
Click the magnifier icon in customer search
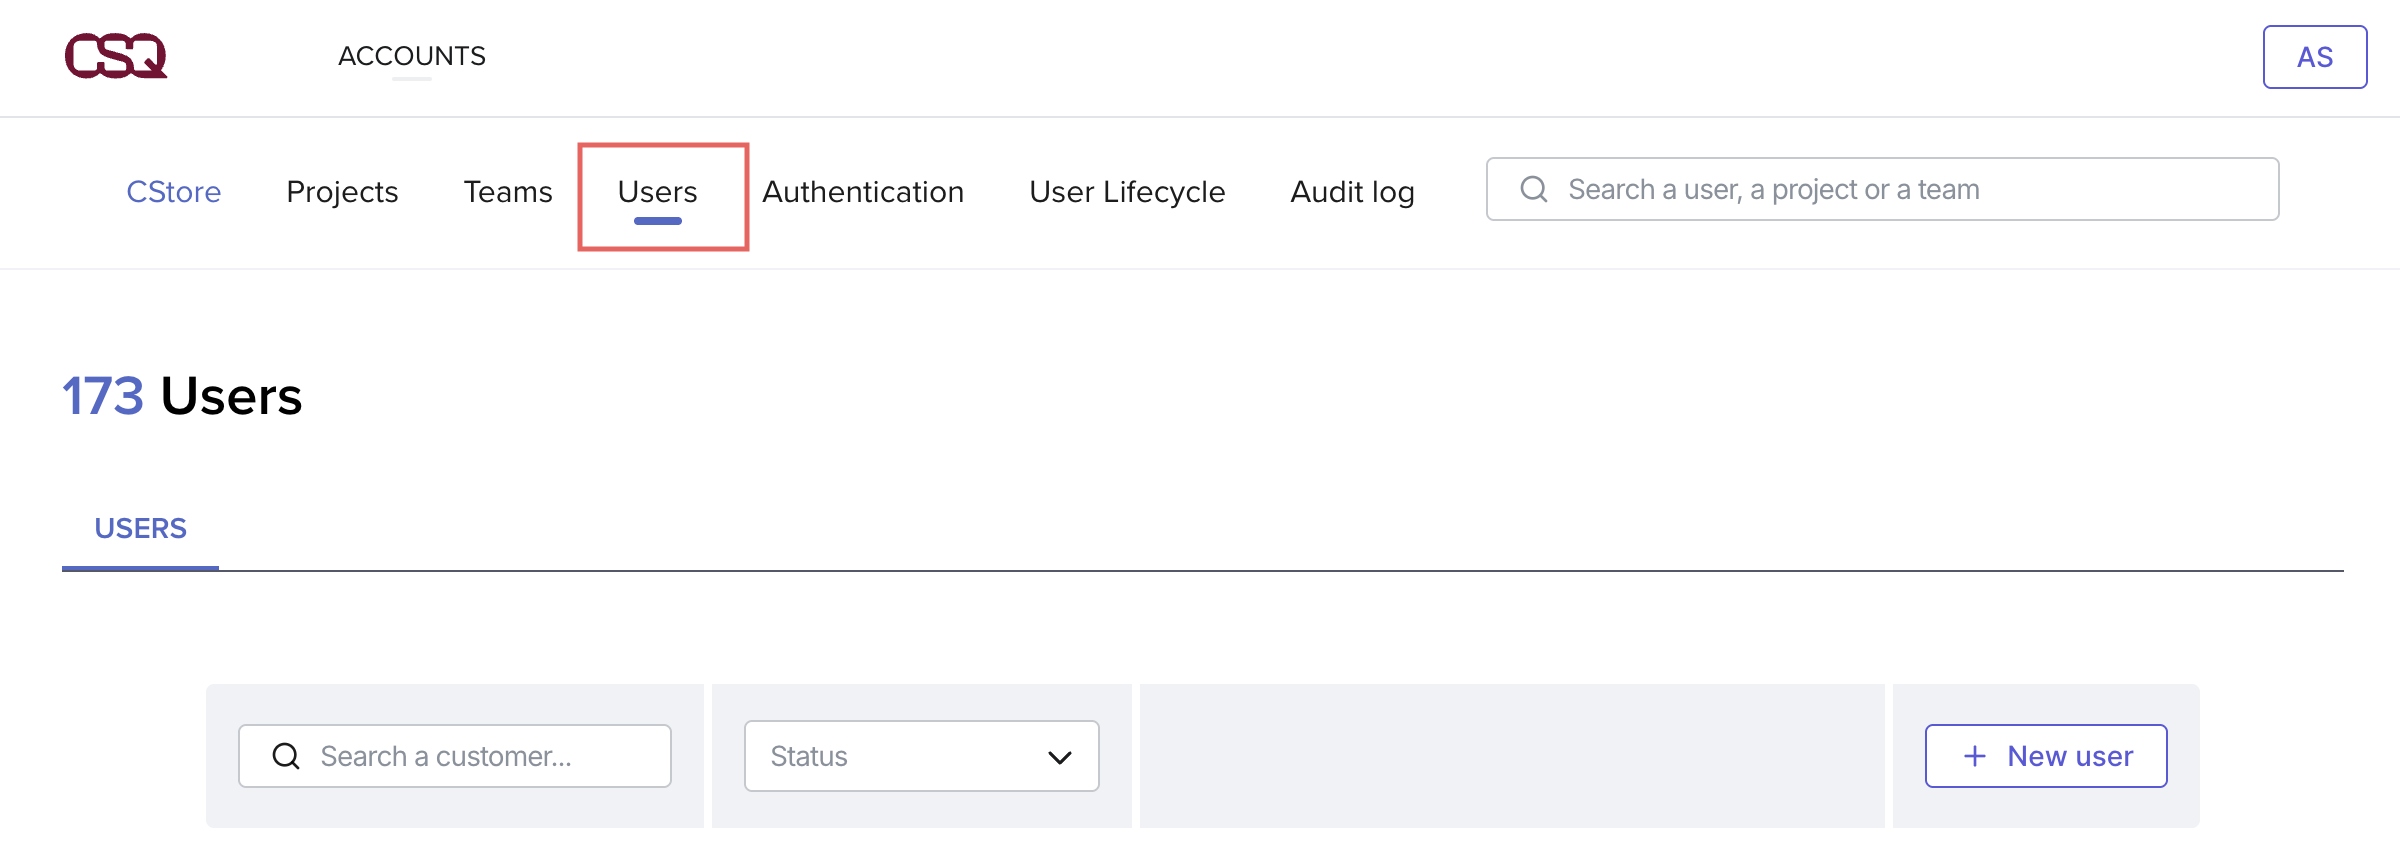[286, 756]
